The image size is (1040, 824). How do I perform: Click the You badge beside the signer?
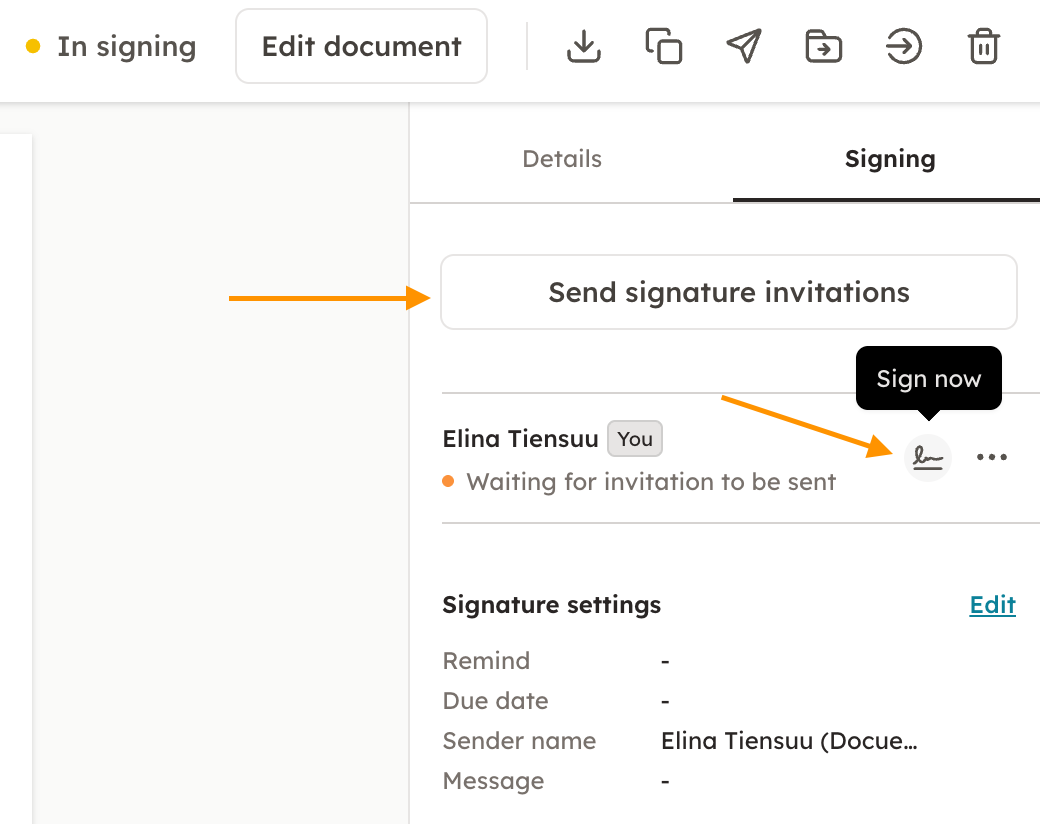click(634, 439)
